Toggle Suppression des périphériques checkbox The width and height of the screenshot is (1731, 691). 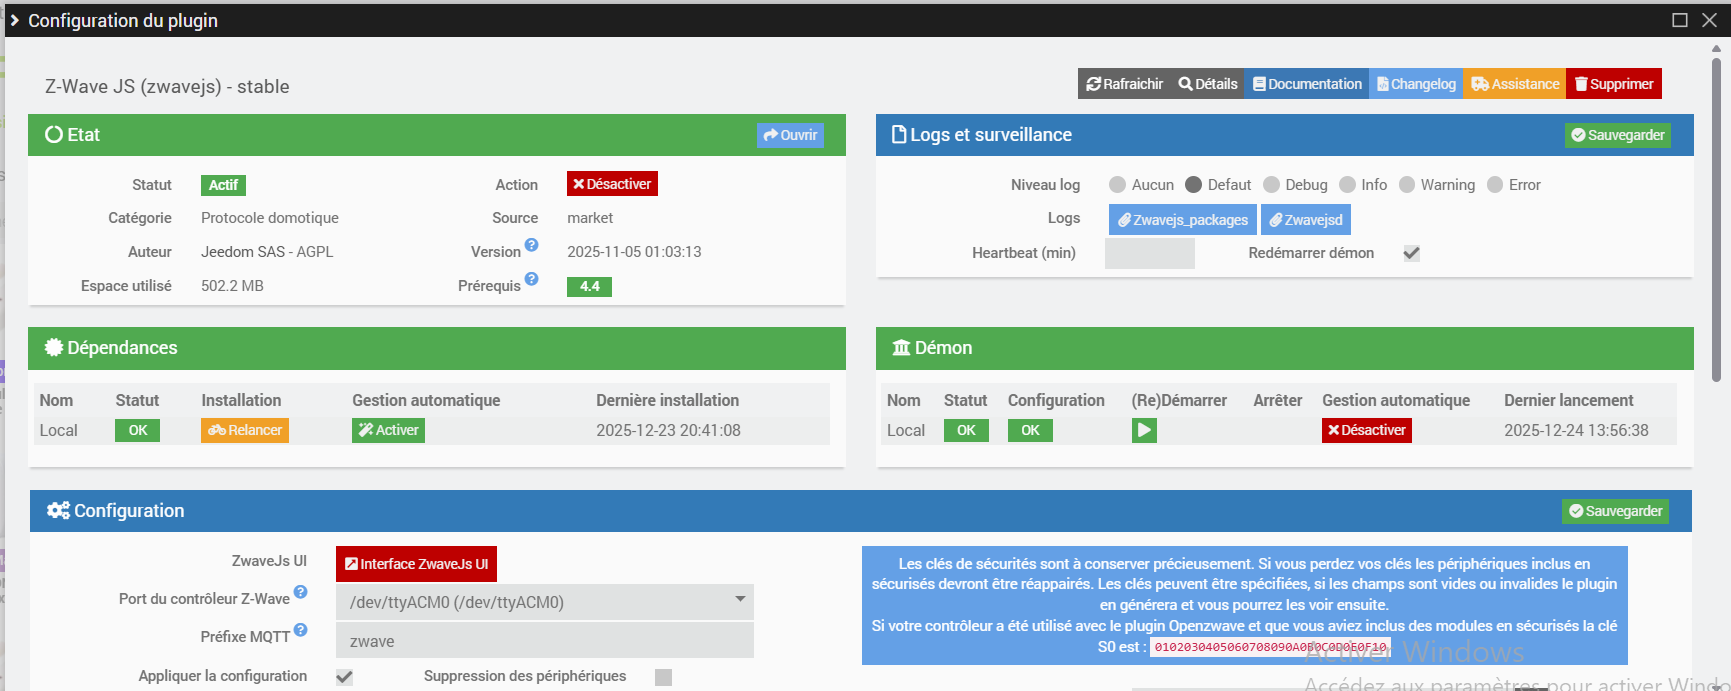(663, 677)
